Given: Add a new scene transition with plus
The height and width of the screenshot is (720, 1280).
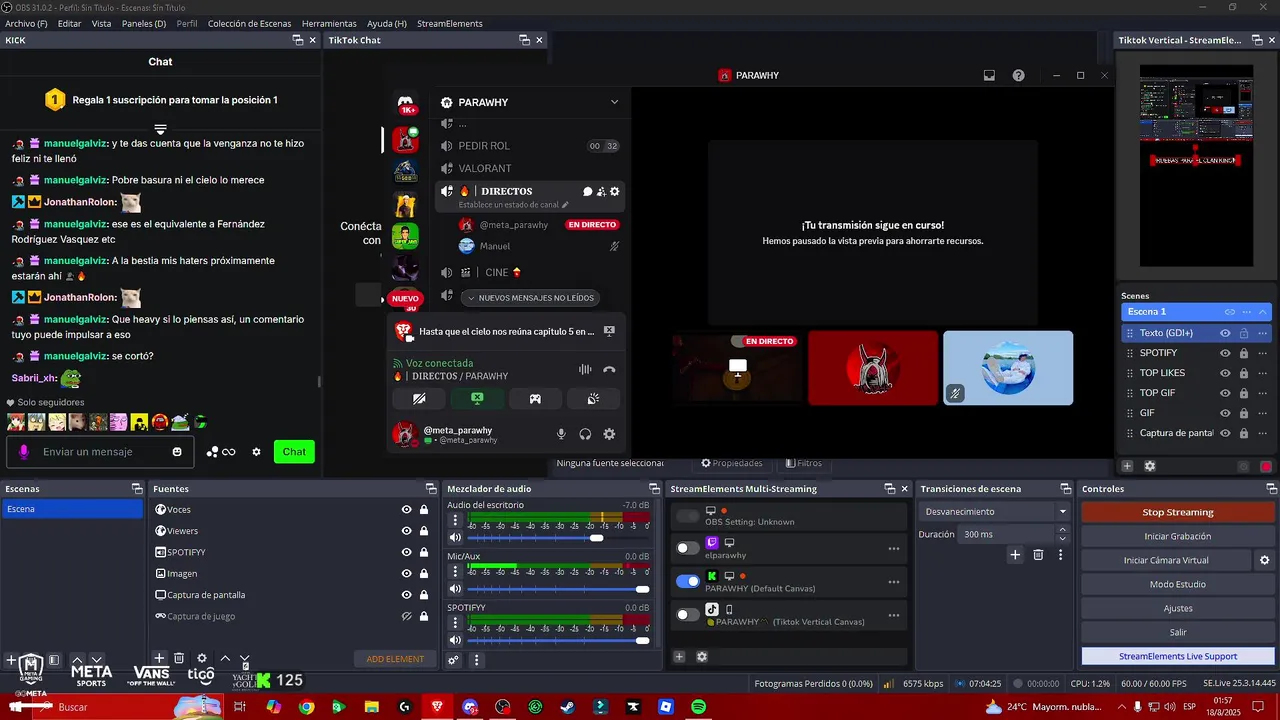Looking at the screenshot, I should click(x=1015, y=555).
